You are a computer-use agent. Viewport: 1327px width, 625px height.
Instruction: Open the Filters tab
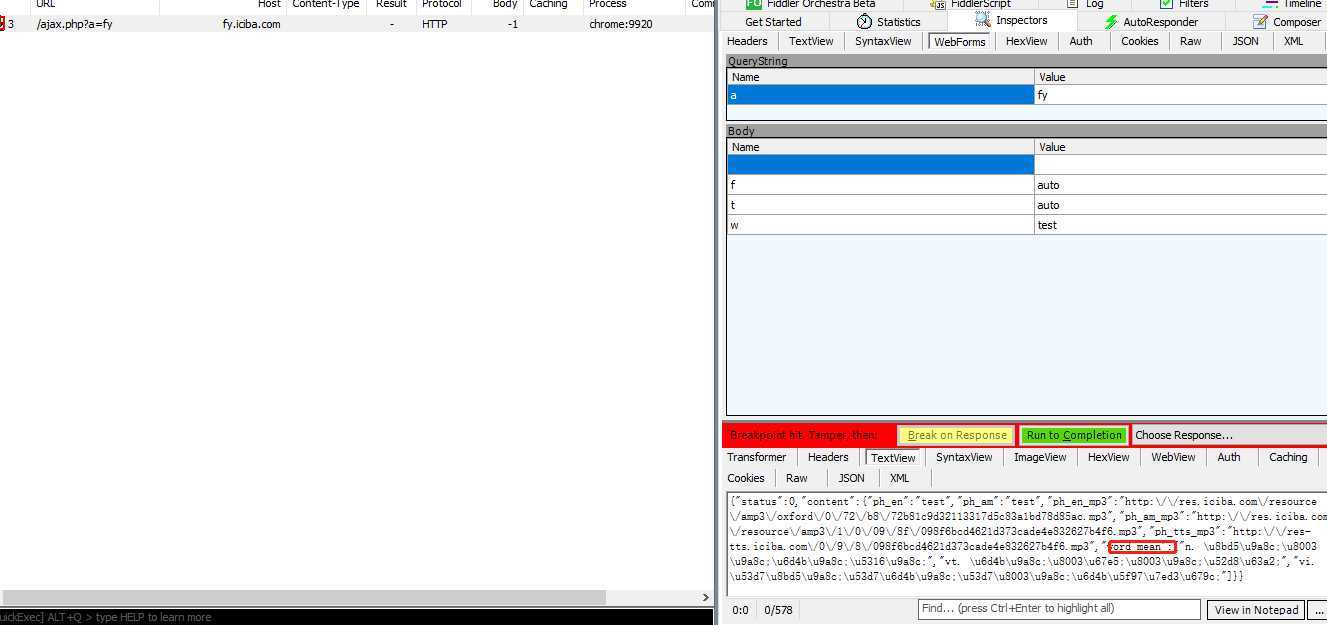1183,4
